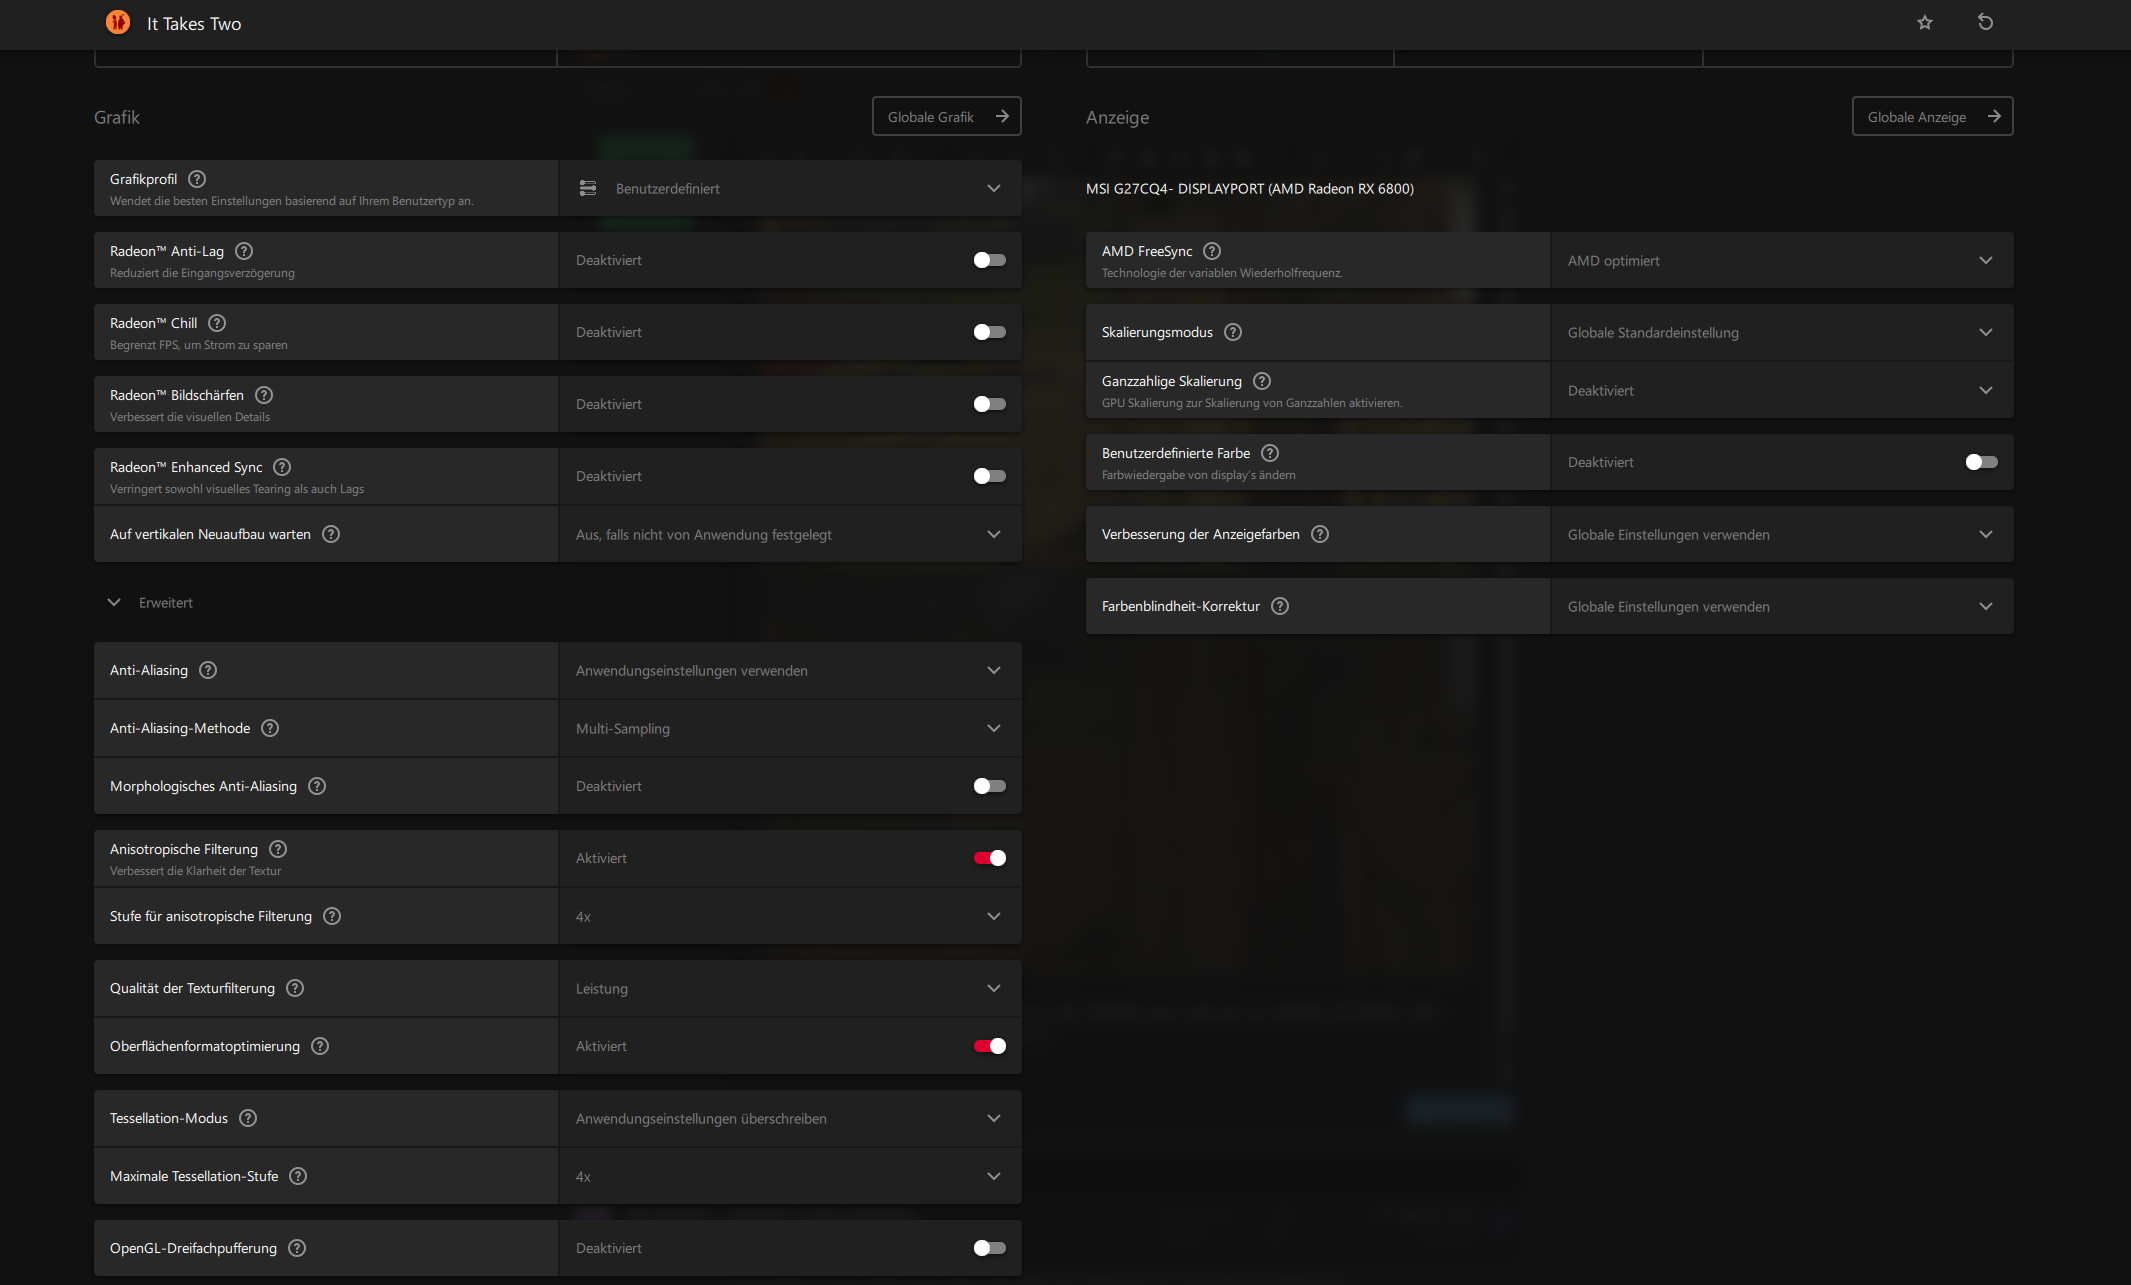This screenshot has height=1285, width=2131.
Task: Click help icon beside AMD FreeSync
Action: click(1212, 251)
